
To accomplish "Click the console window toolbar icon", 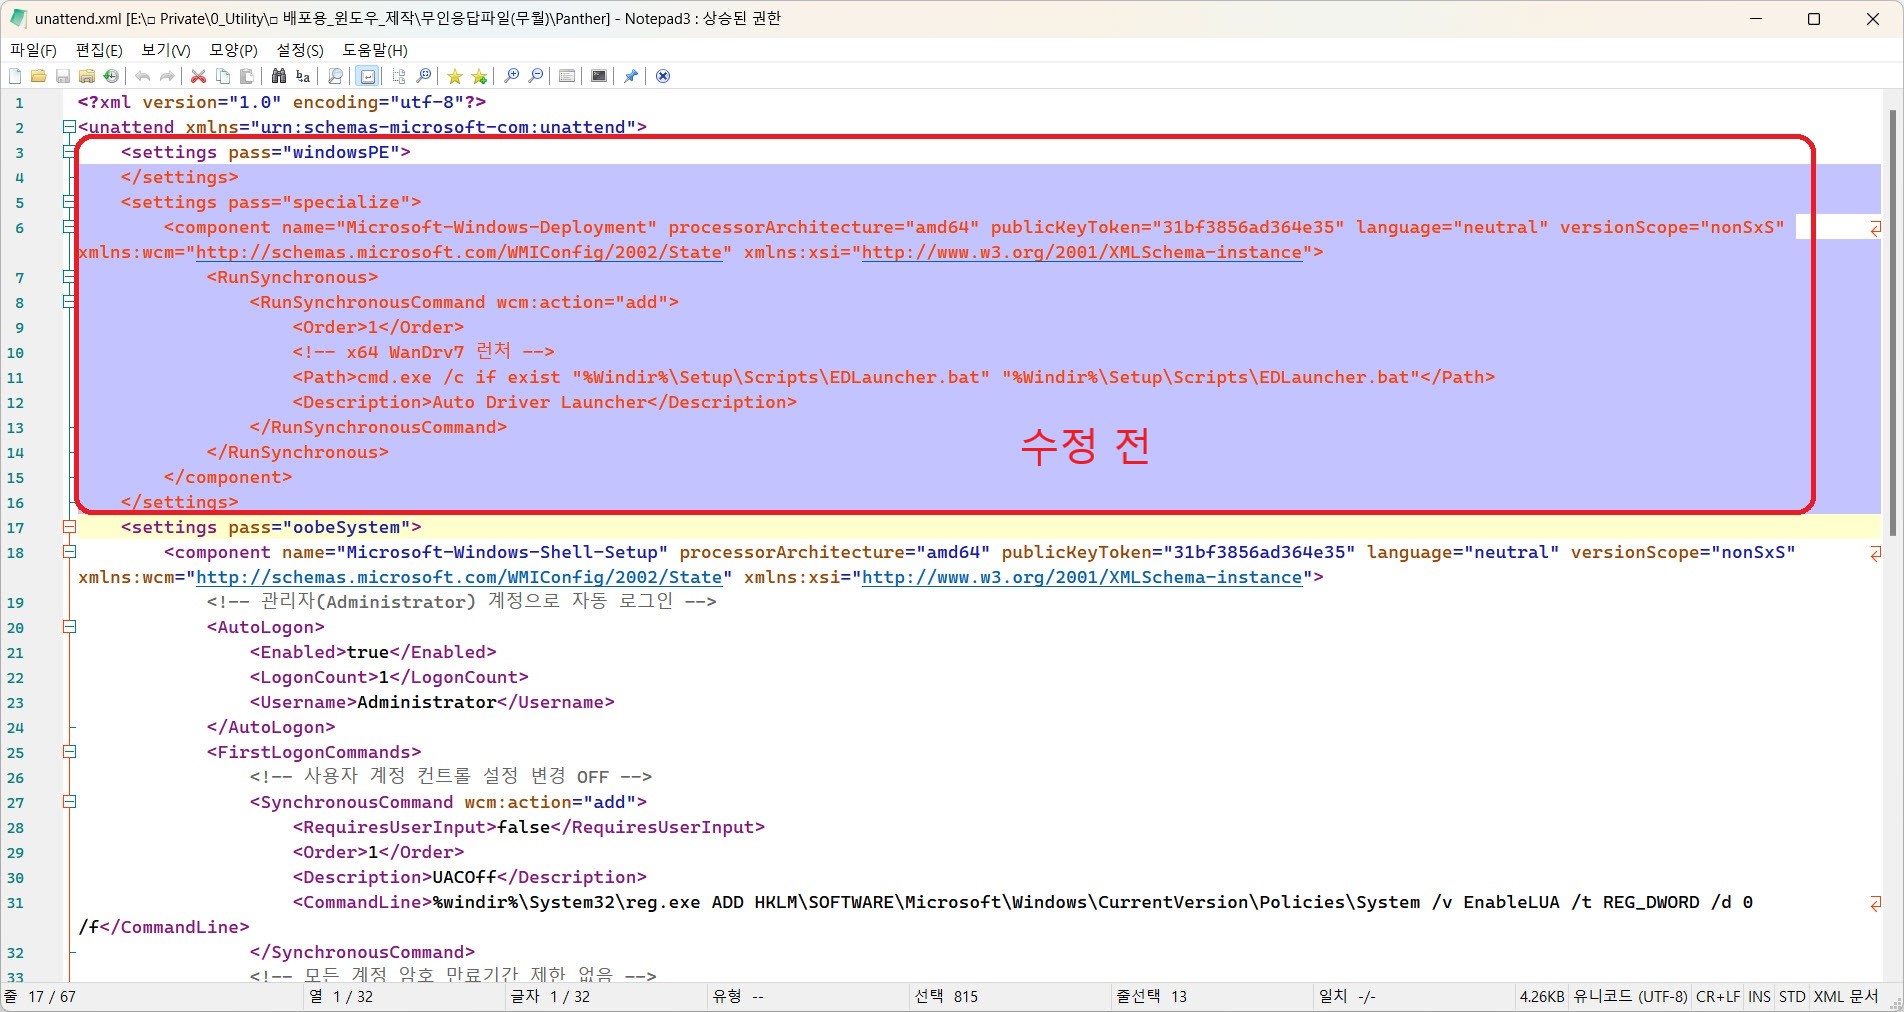I will 599,76.
